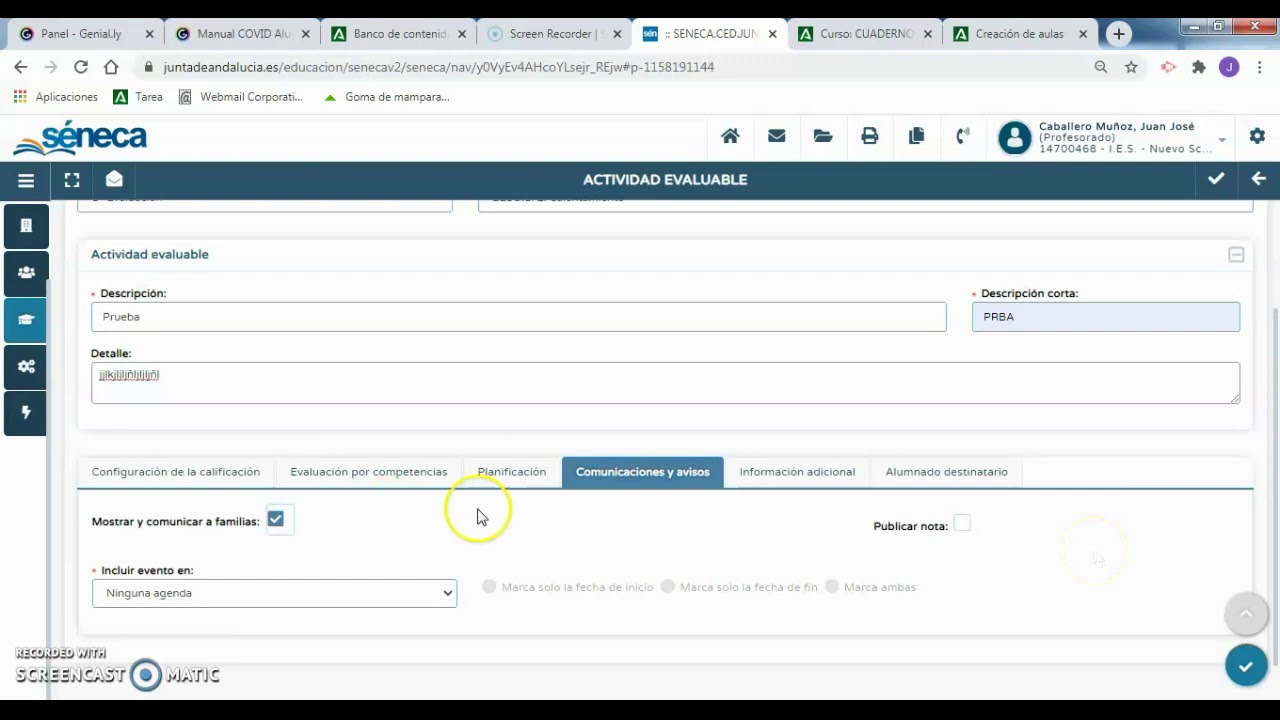This screenshot has width=1280, height=720.
Task: Switch to Configuración de la calificación tab
Action: [x=176, y=472]
